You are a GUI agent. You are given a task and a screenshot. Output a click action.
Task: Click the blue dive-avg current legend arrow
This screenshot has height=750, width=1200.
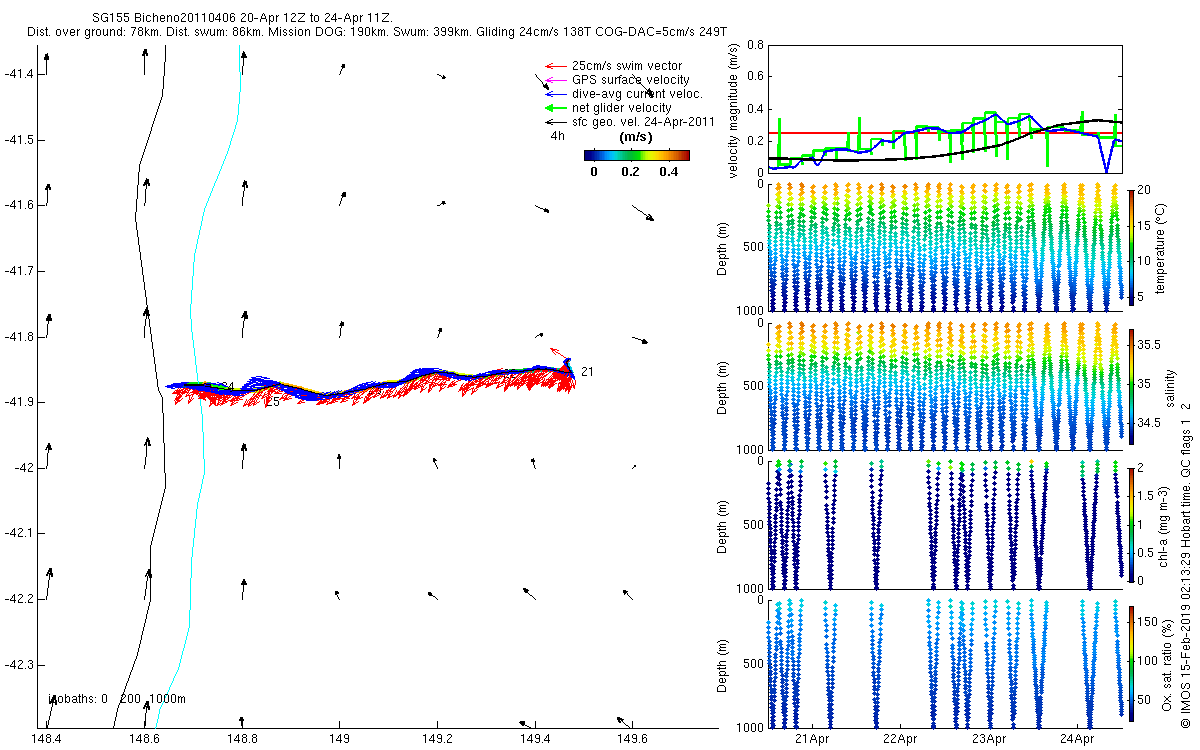coord(555,94)
